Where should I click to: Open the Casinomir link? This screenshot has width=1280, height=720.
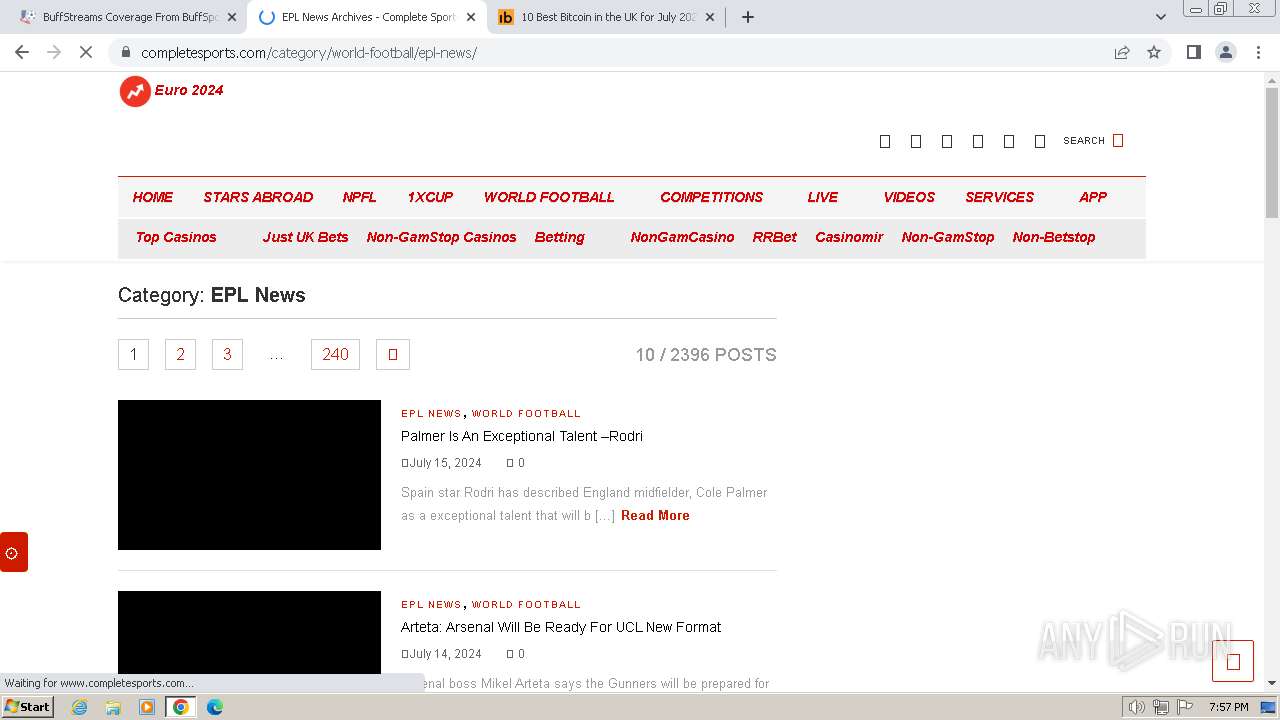(849, 237)
